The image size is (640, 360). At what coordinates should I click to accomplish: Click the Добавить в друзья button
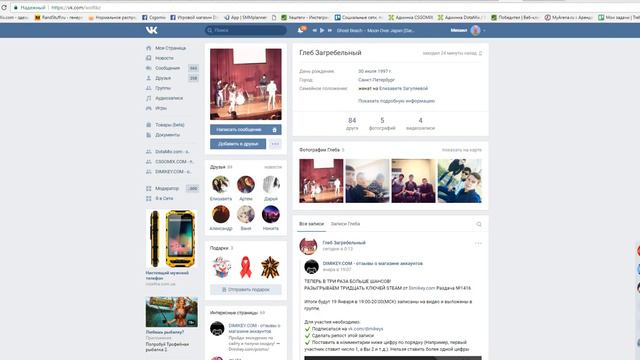click(x=238, y=144)
